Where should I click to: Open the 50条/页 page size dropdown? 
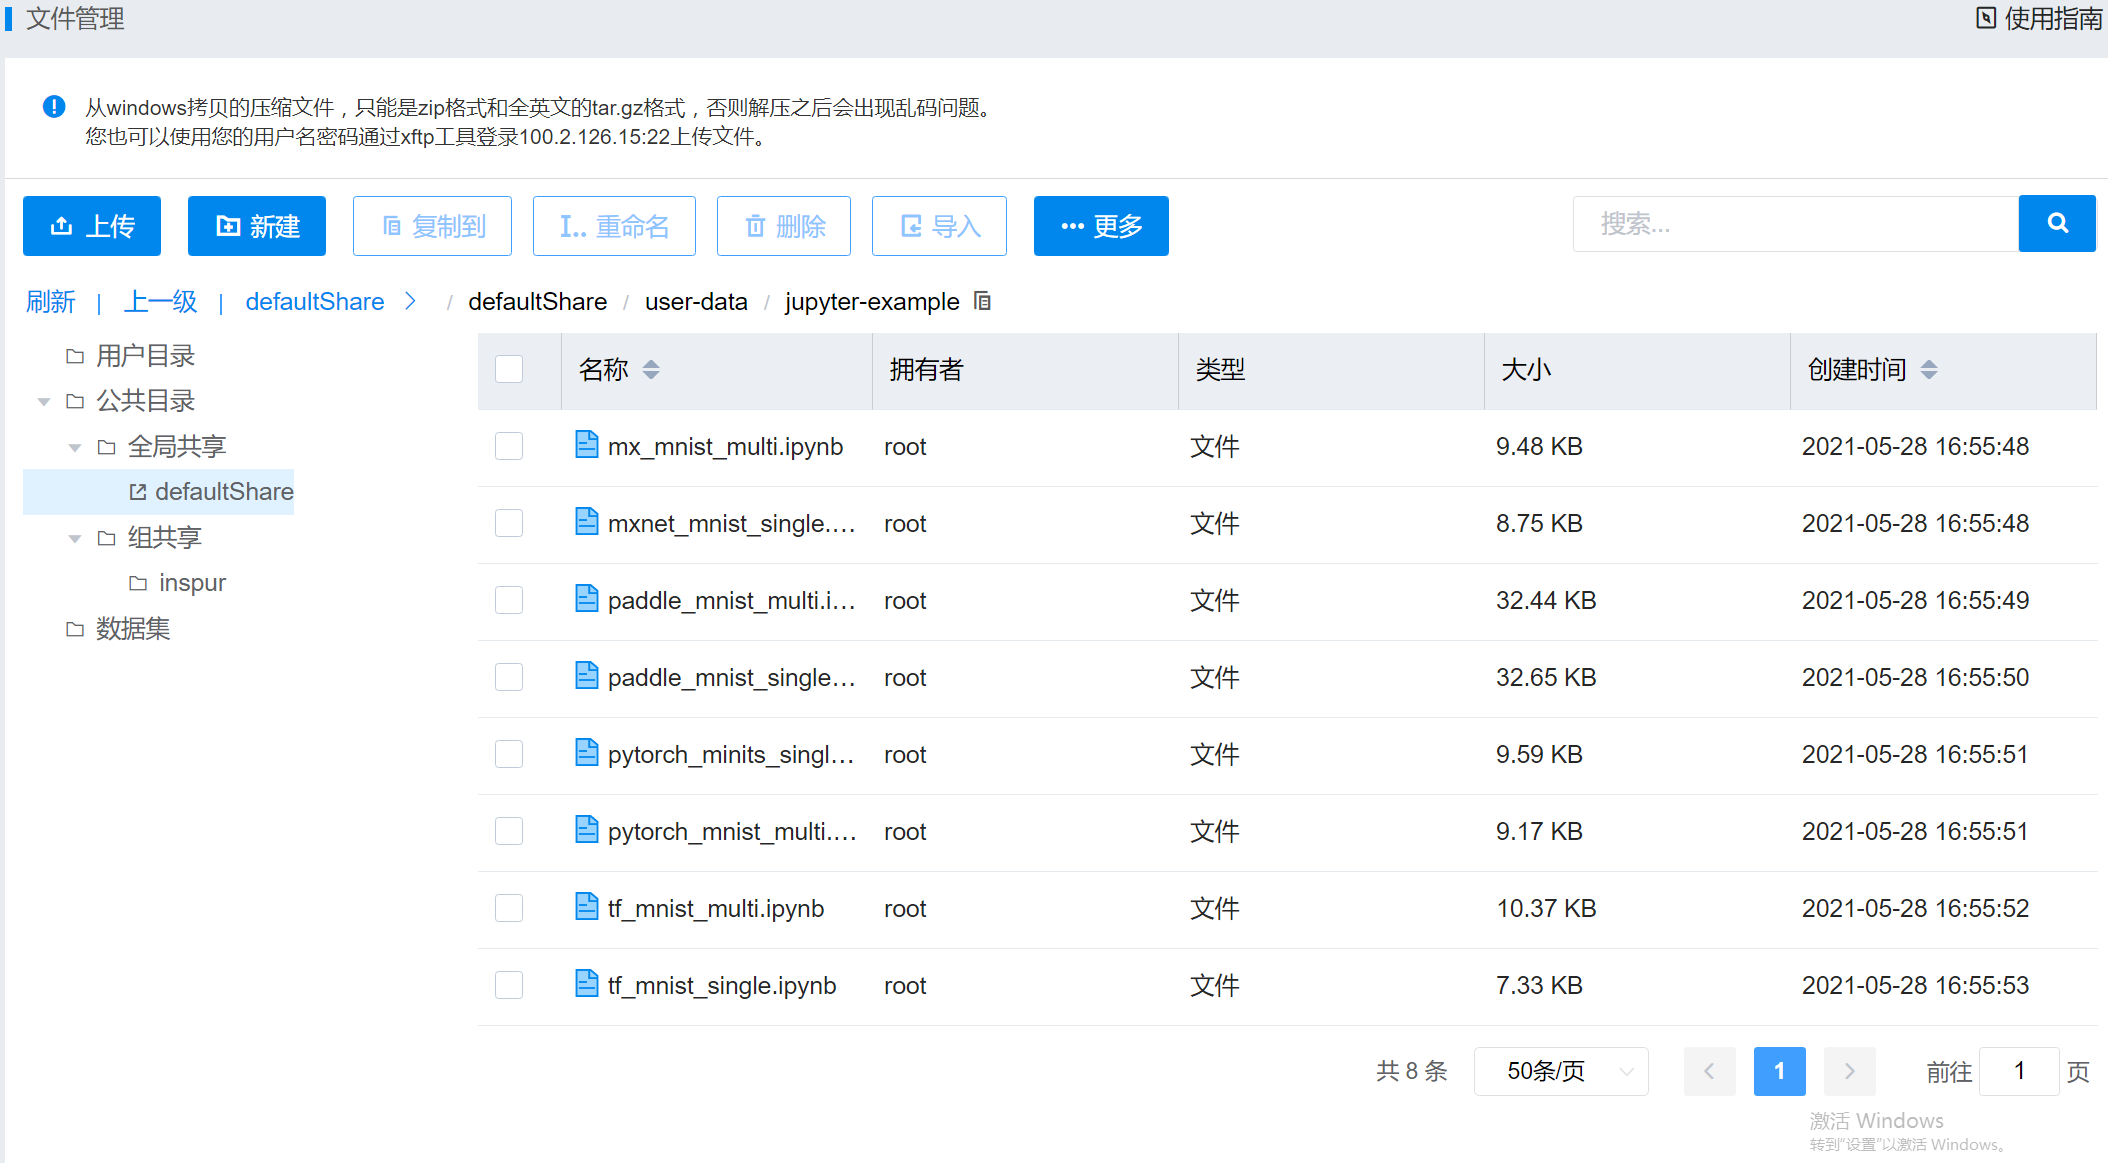pyautogui.click(x=1560, y=1071)
